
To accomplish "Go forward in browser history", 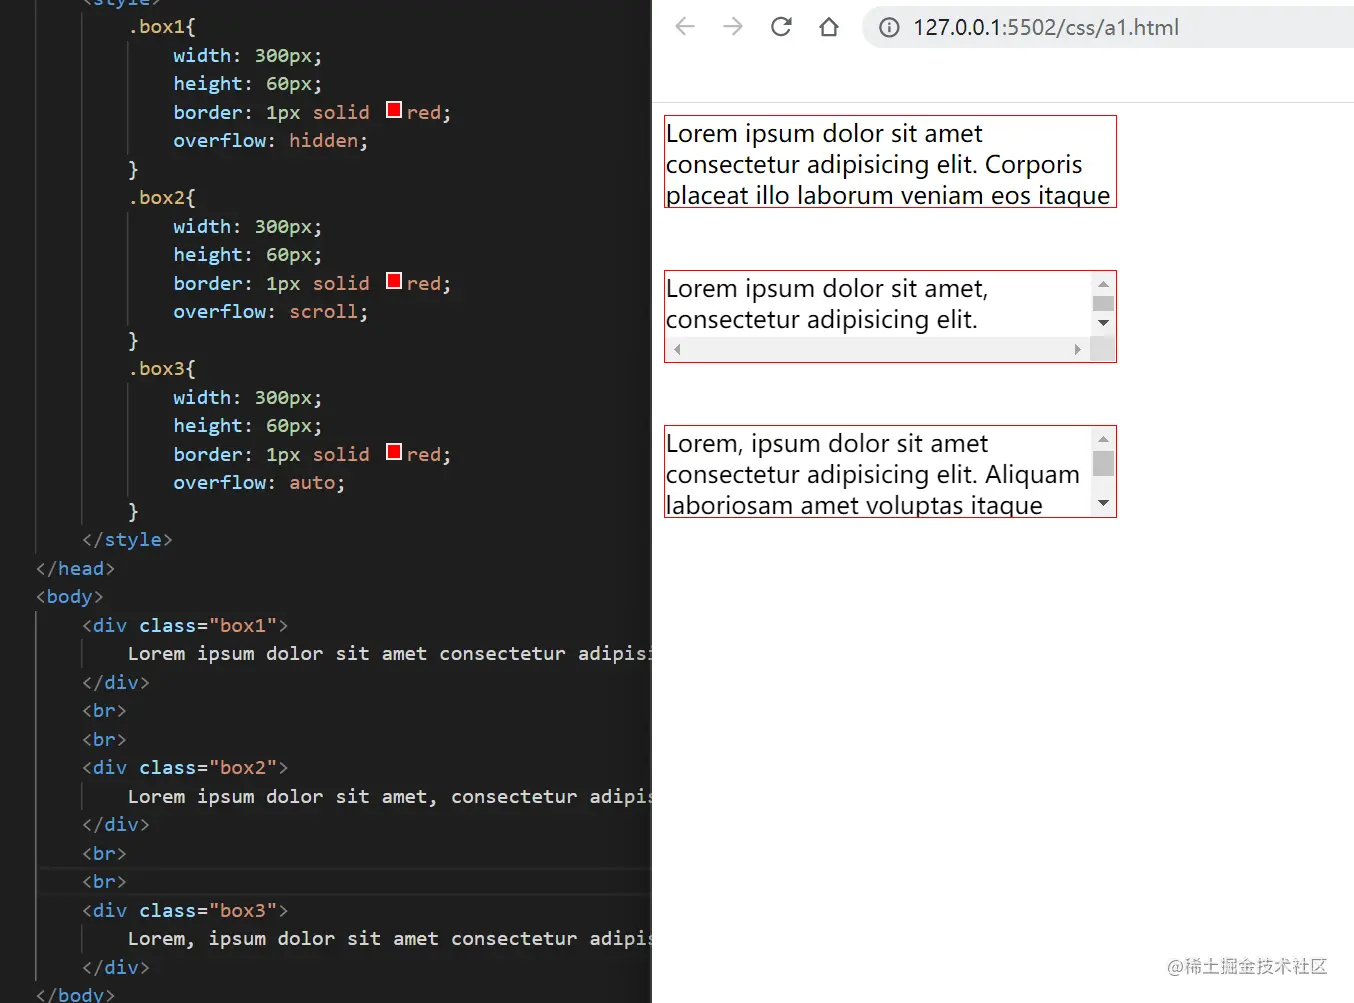I will (x=733, y=27).
